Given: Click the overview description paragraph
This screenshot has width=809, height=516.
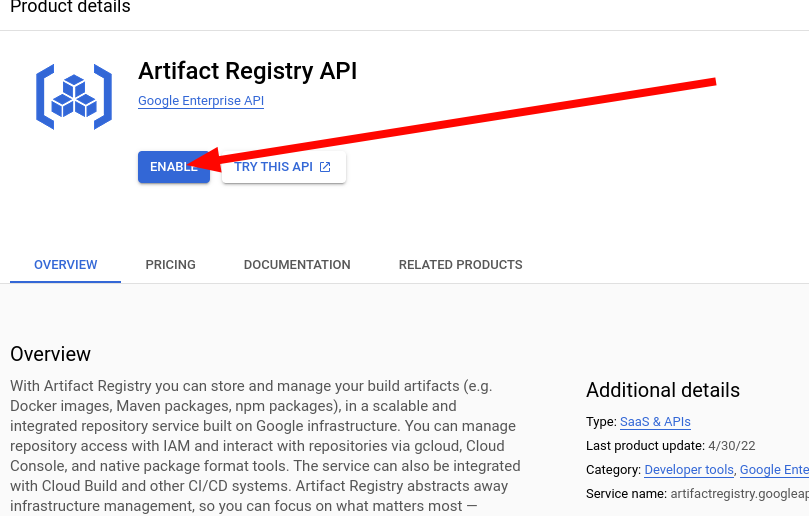Looking at the screenshot, I should point(265,446).
